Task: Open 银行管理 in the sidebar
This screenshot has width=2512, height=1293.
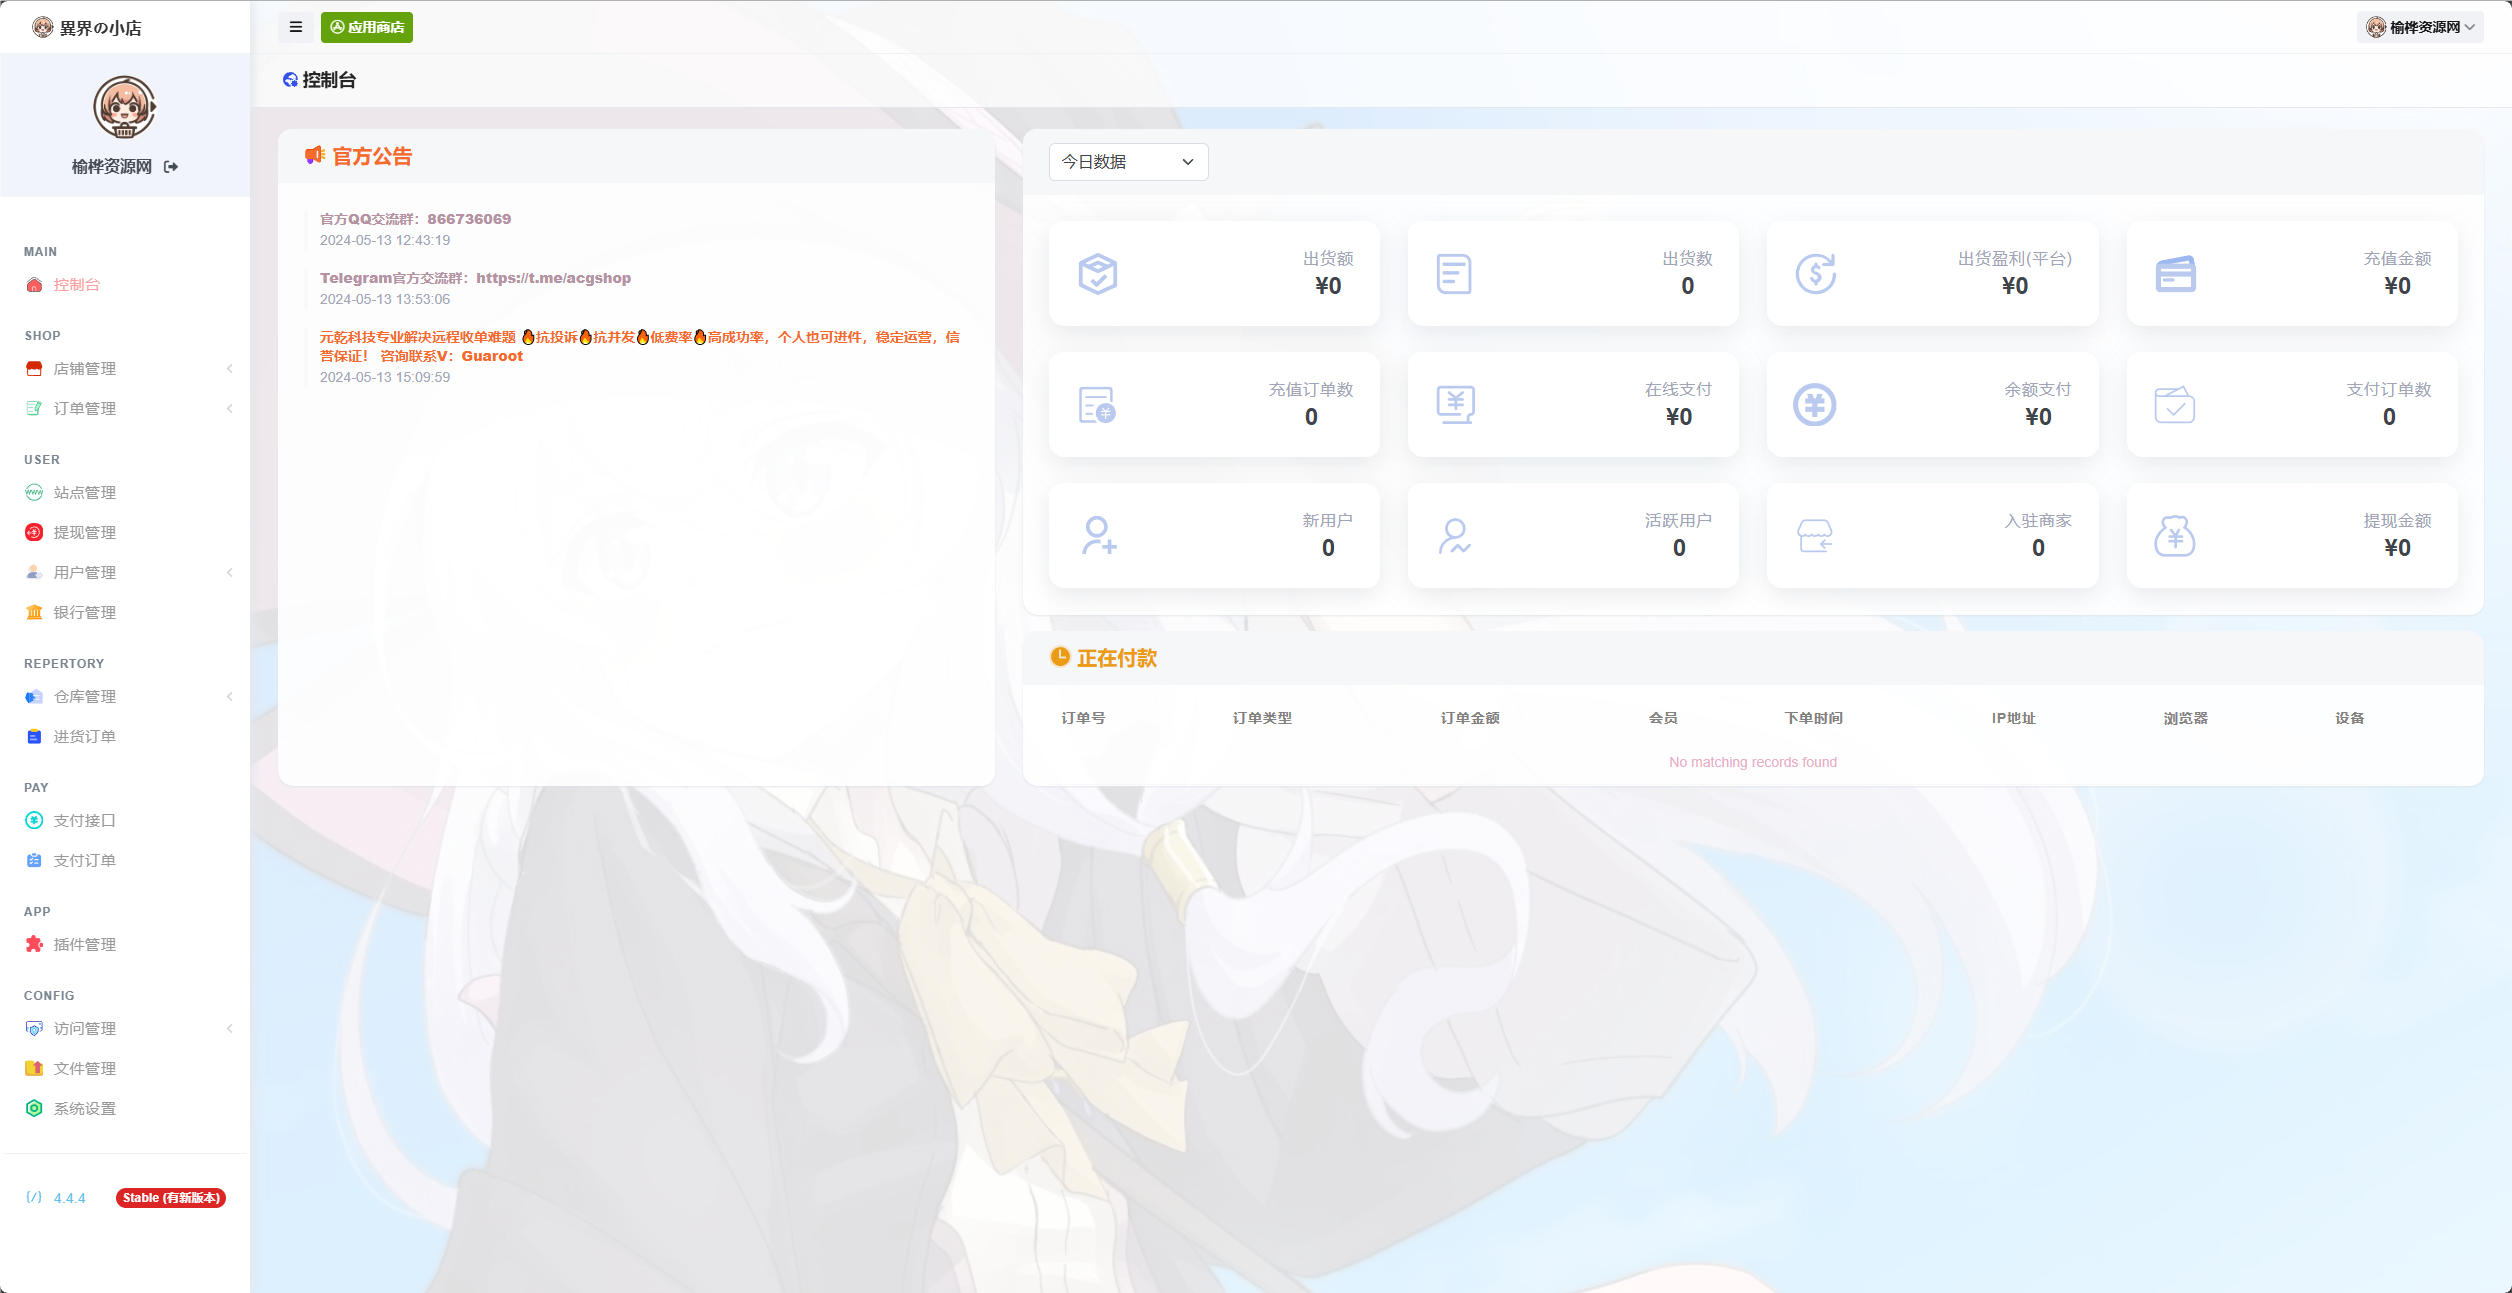Action: click(125, 613)
